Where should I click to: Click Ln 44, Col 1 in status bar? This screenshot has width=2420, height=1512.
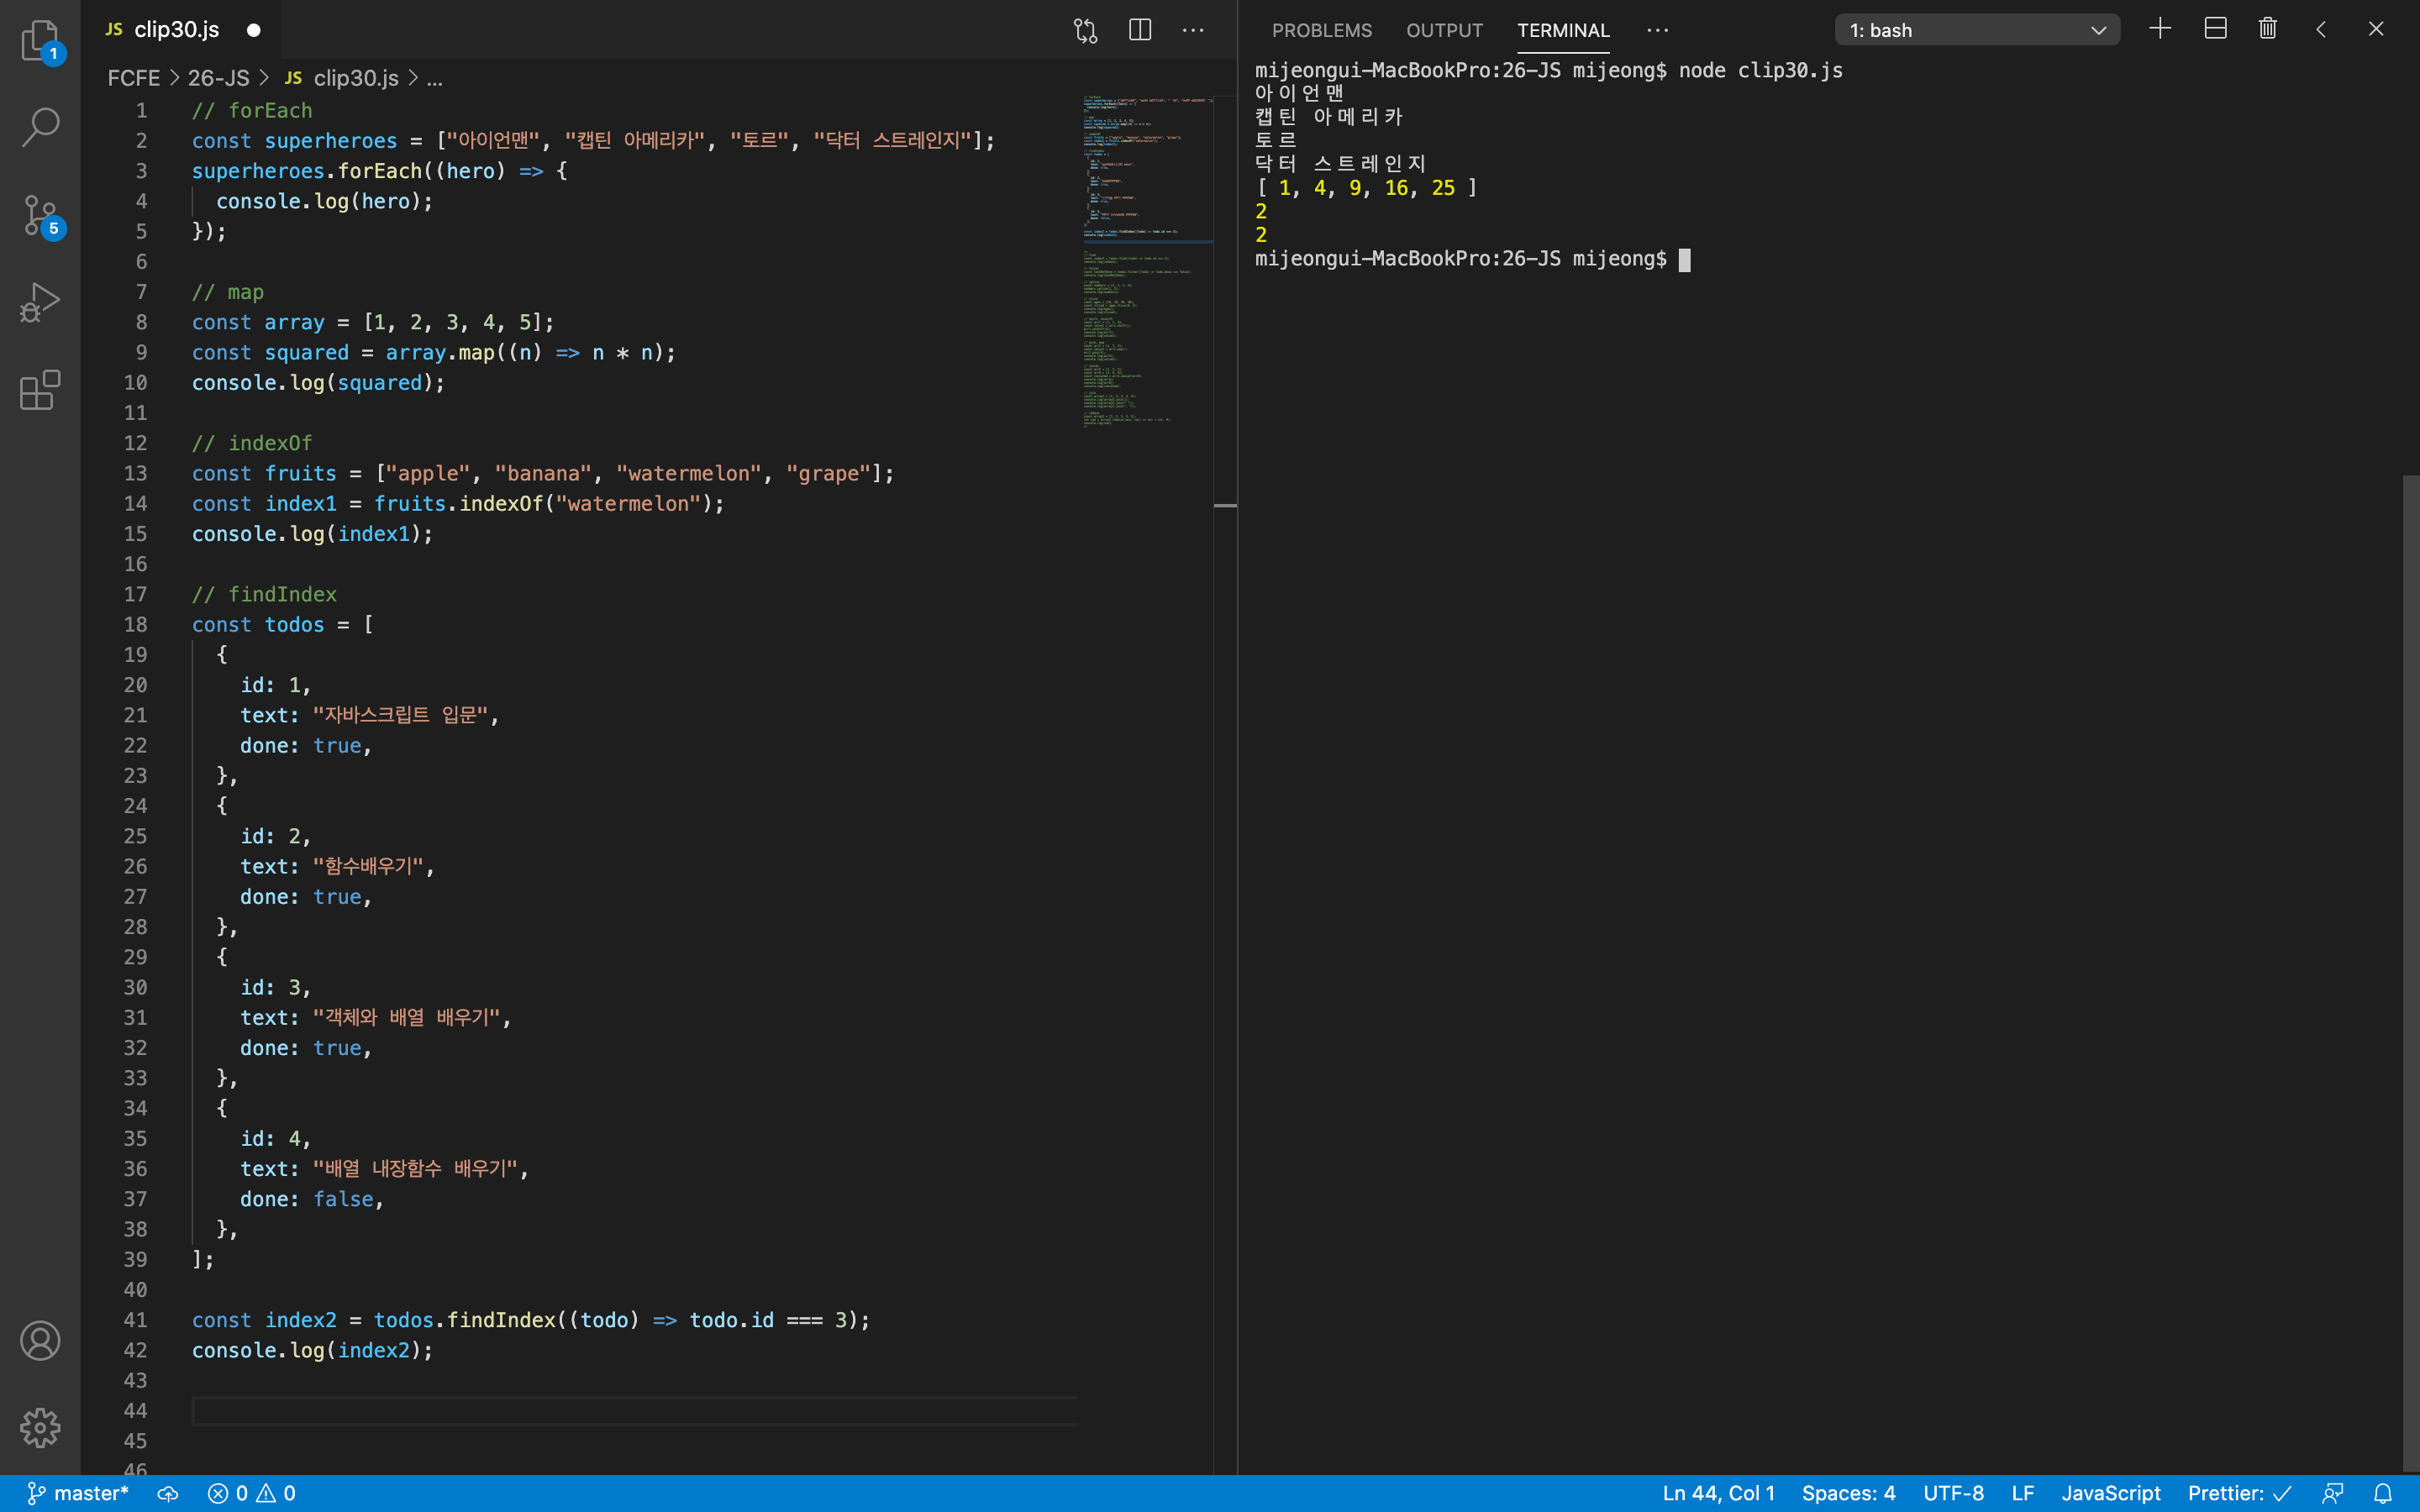tap(1718, 1493)
